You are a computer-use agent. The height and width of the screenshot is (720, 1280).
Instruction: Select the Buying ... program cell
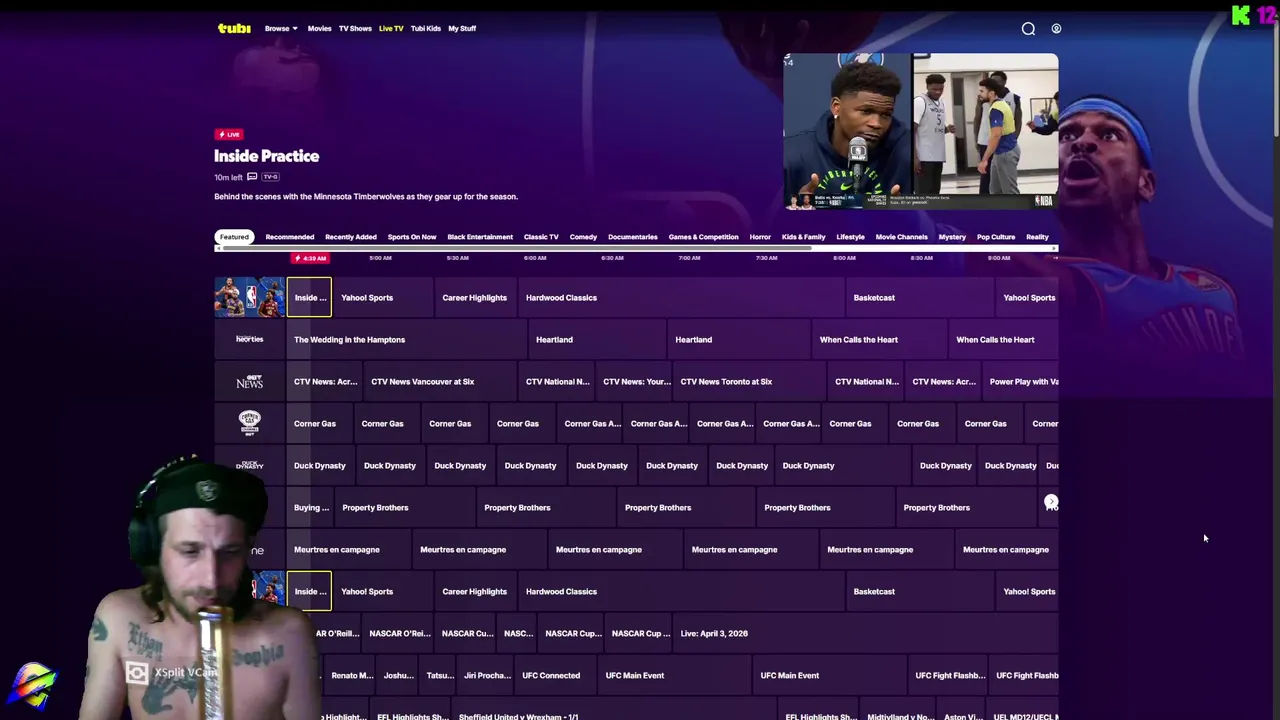pyautogui.click(x=310, y=507)
